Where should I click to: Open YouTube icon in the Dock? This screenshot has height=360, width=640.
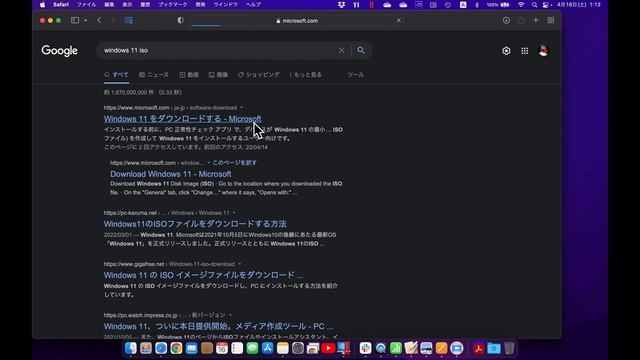point(328,348)
